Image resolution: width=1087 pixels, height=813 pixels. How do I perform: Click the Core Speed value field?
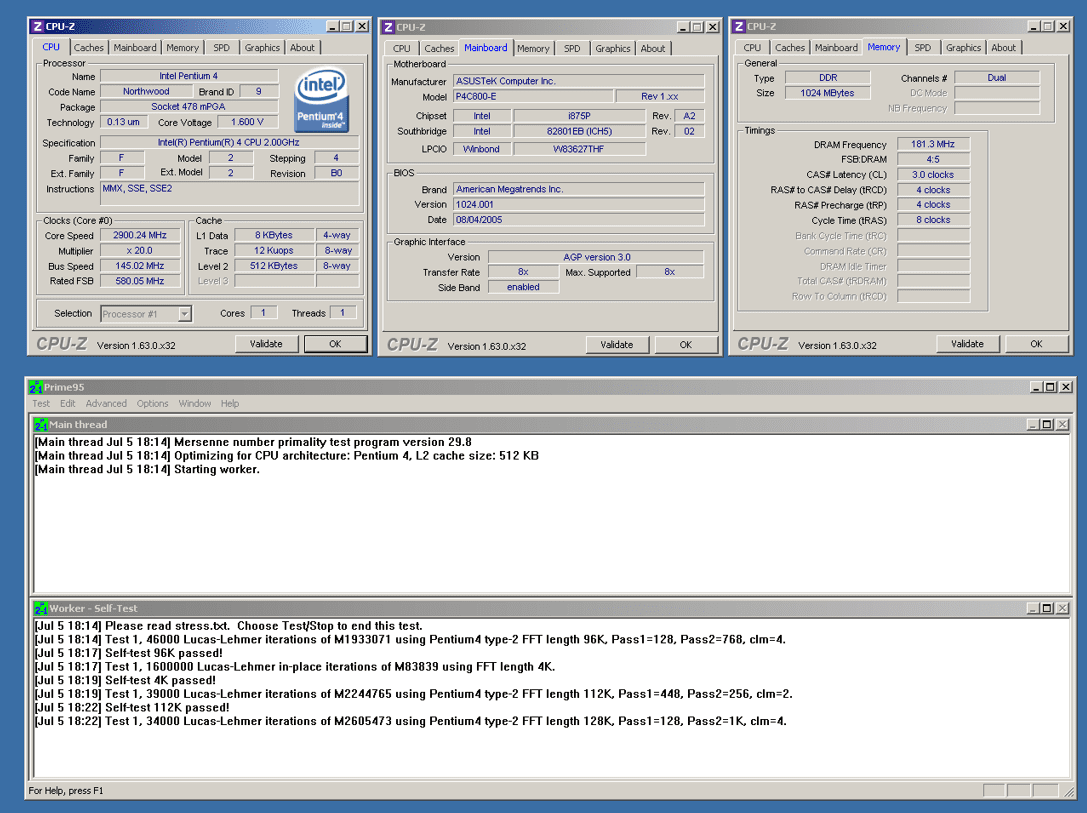pos(140,236)
